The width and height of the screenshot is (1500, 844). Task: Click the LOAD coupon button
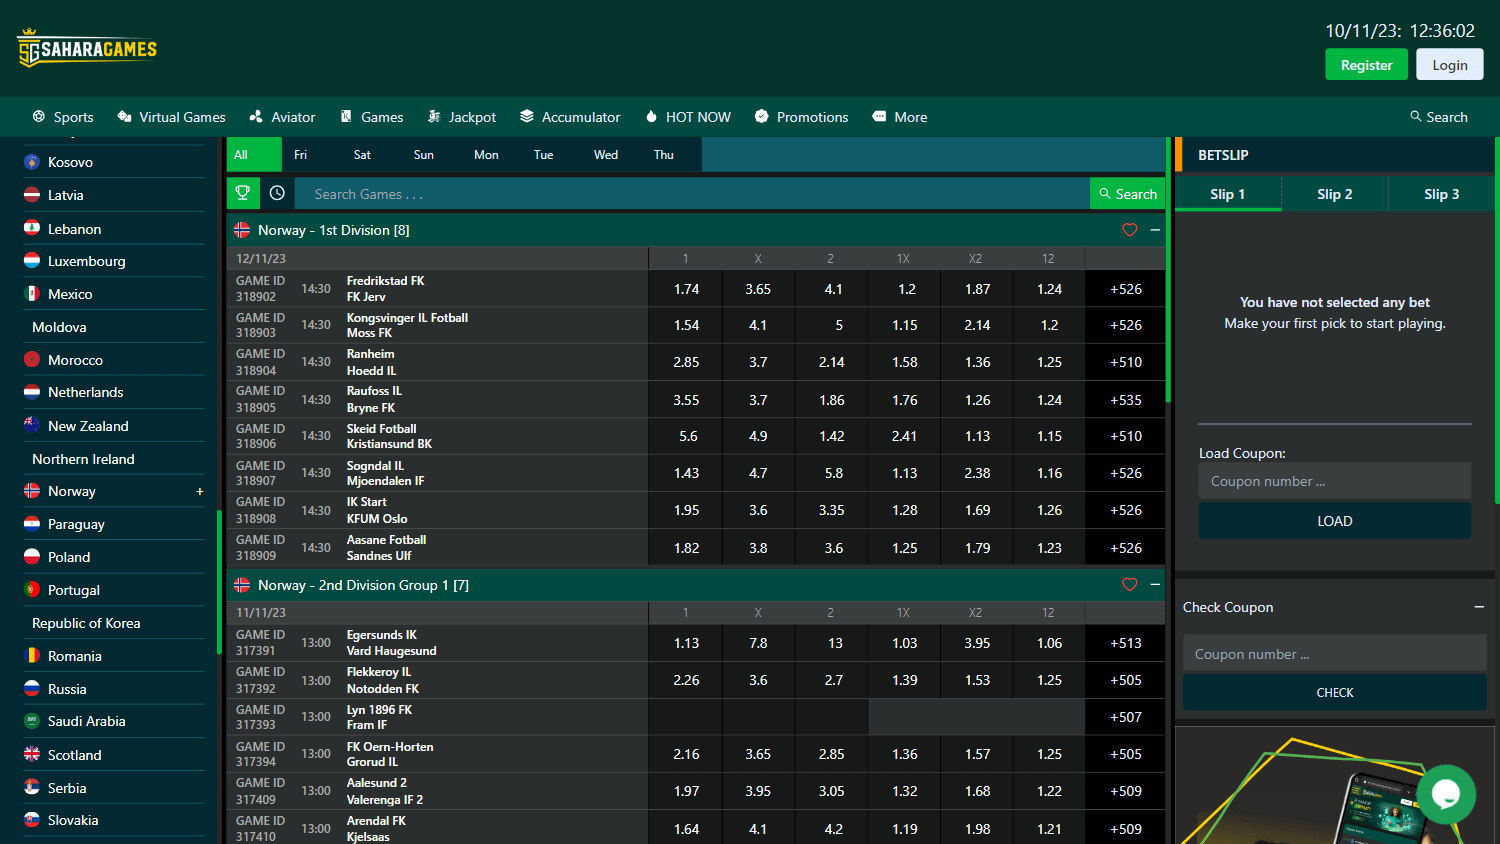(x=1335, y=521)
